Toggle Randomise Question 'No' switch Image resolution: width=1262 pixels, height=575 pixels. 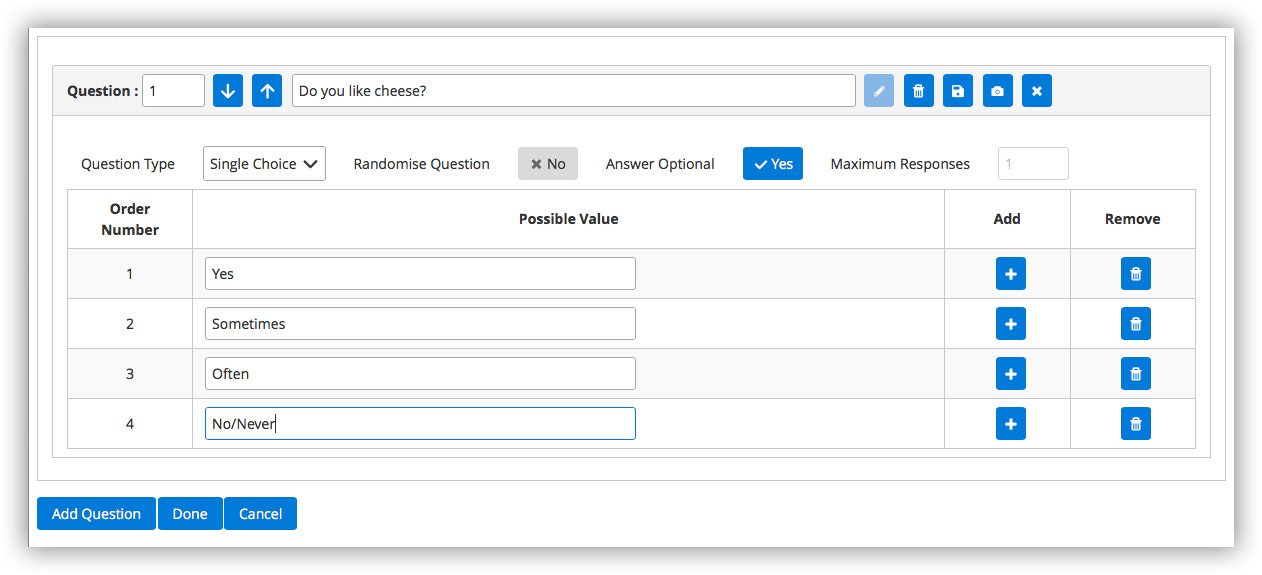point(548,164)
